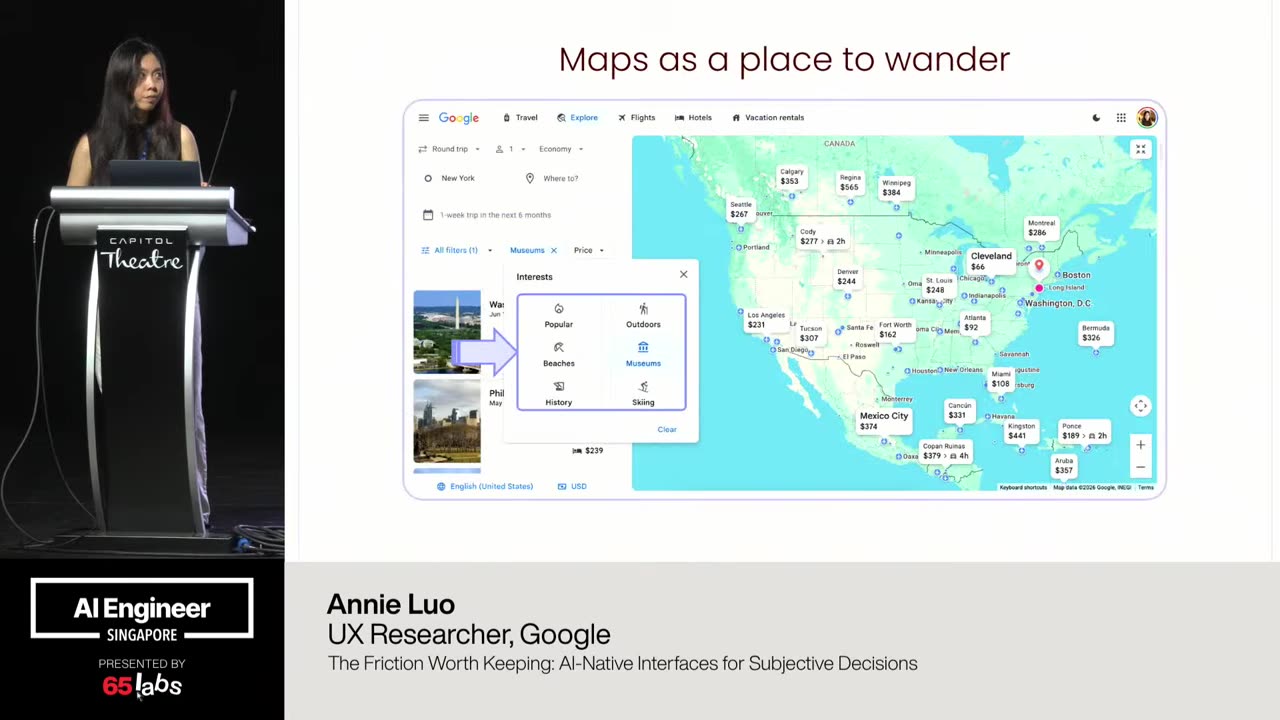Open the Economy class dropdown
This screenshot has width=1280, height=720.
point(561,149)
